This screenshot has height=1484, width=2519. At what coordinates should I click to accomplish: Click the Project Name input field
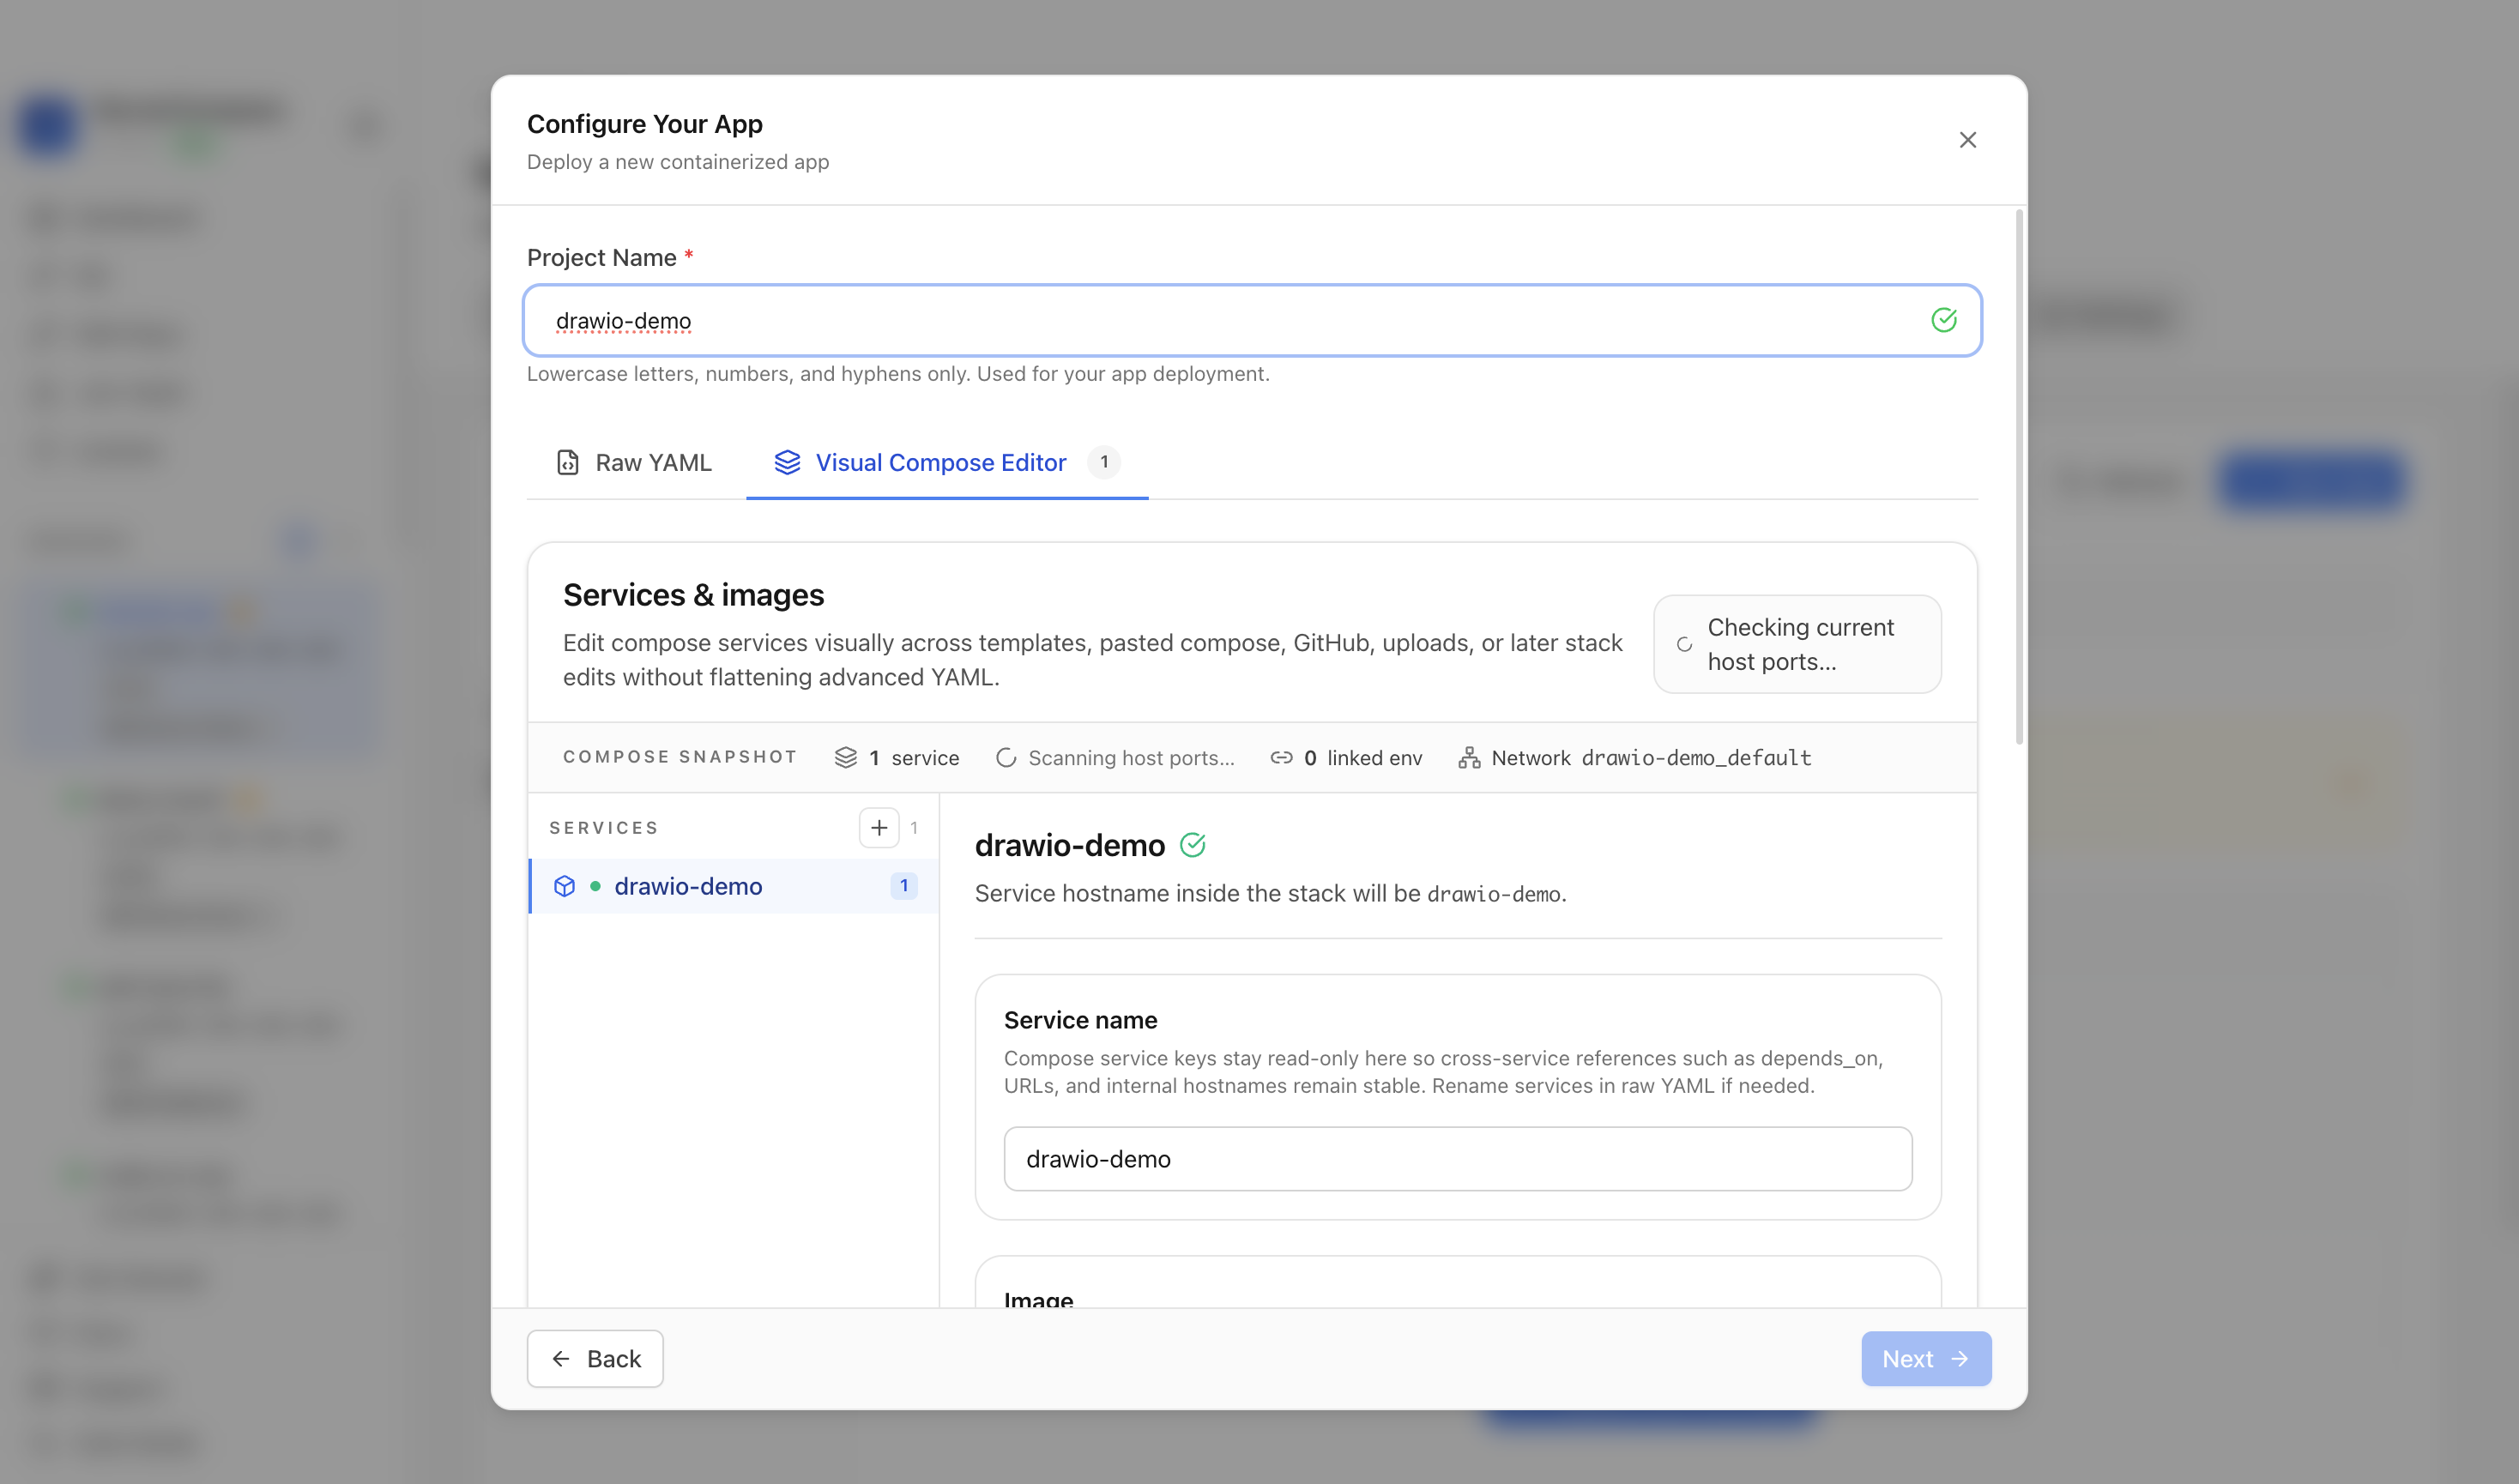tap(1252, 320)
